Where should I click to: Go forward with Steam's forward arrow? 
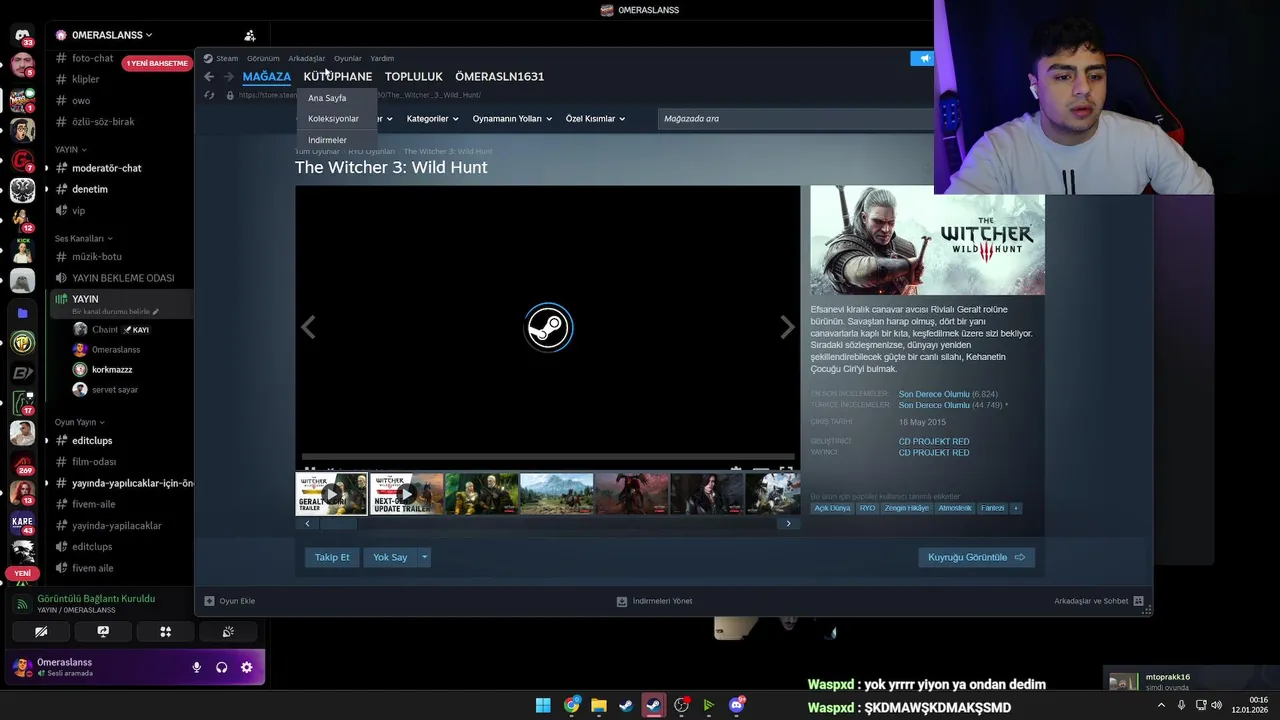229,77
